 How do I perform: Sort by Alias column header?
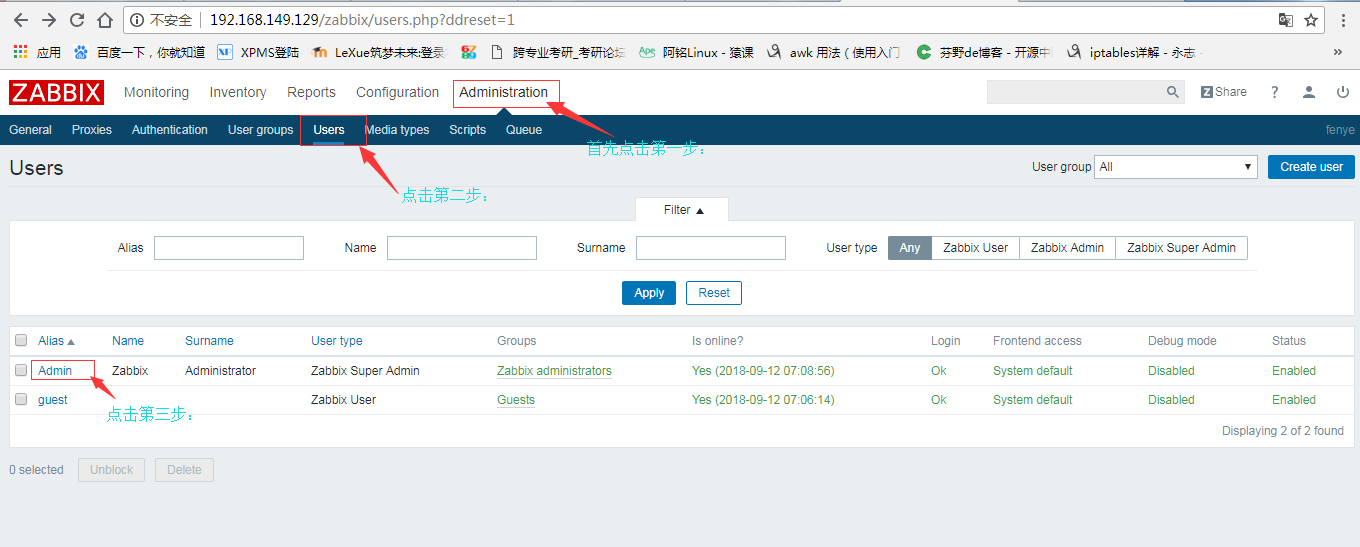pyautogui.click(x=56, y=341)
